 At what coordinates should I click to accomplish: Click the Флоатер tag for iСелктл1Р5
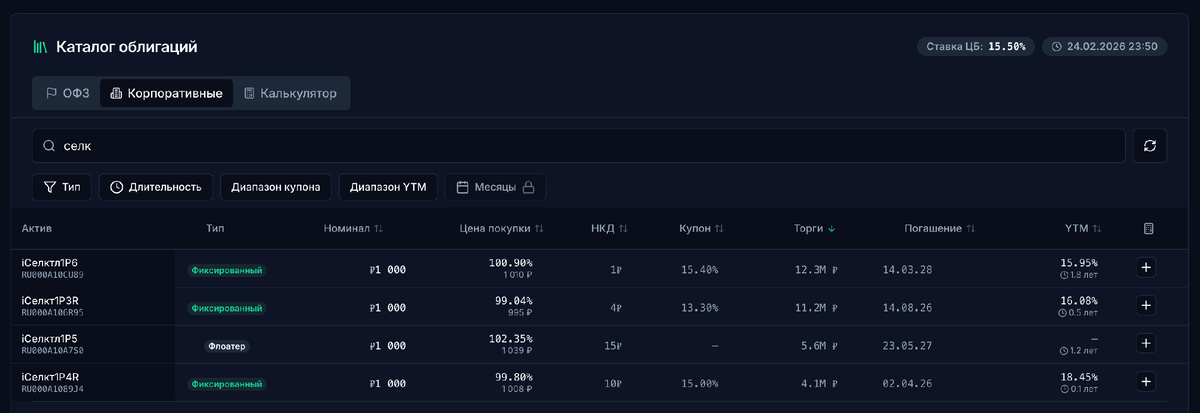227,346
